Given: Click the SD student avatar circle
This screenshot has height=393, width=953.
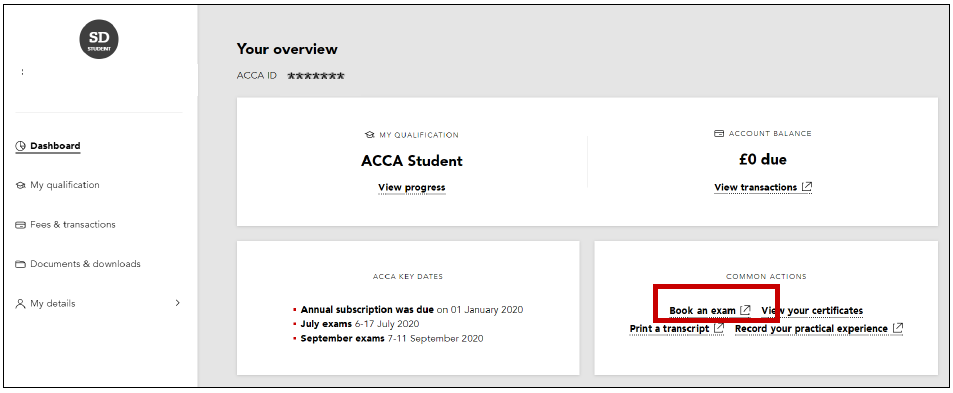Looking at the screenshot, I should (x=99, y=39).
